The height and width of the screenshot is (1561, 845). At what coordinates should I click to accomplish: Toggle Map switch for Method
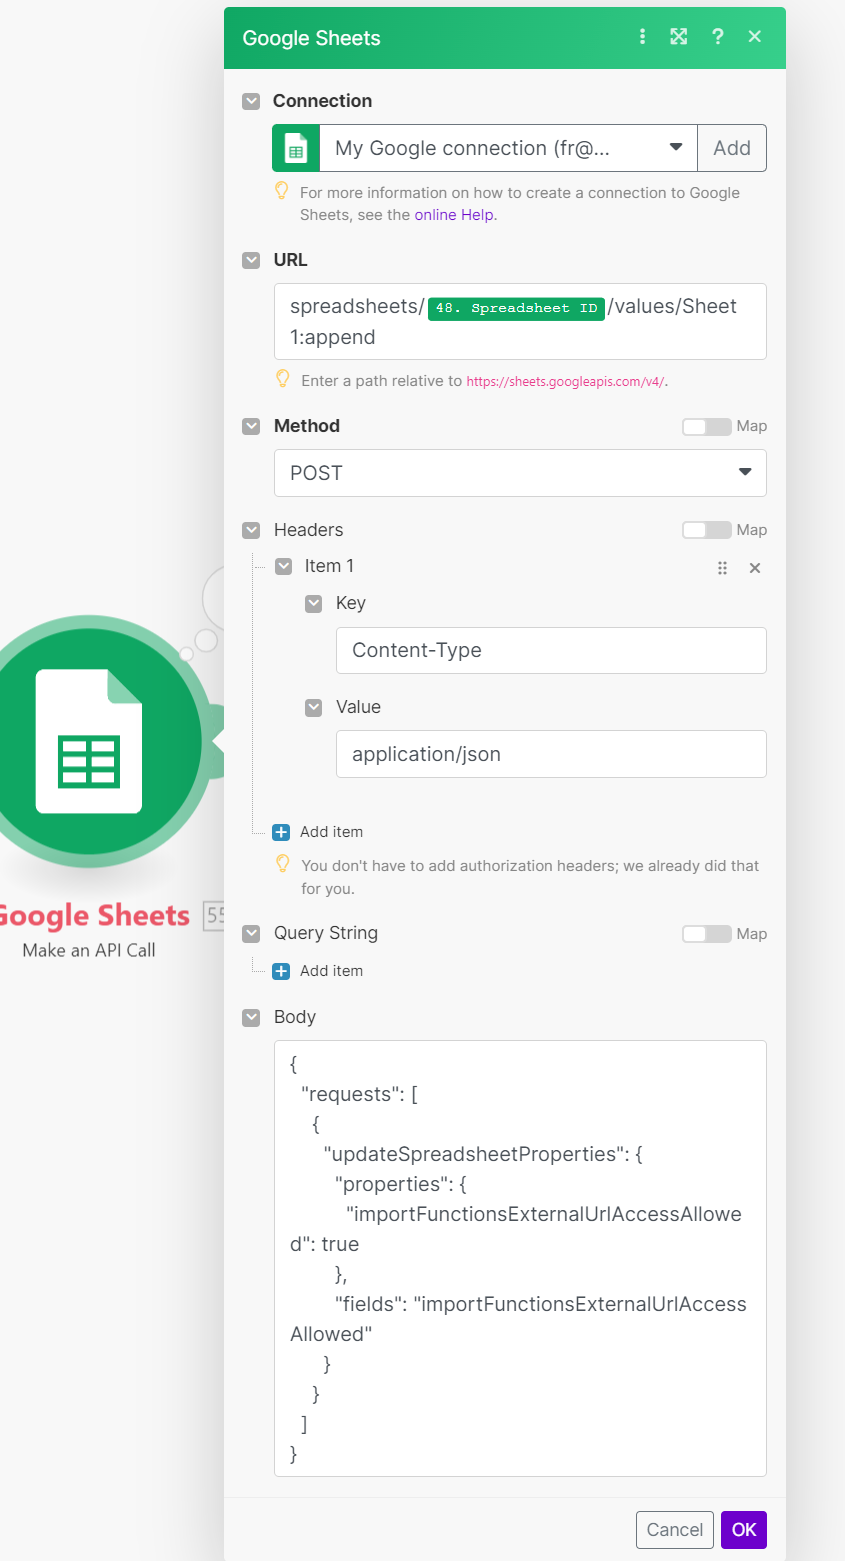(x=707, y=427)
